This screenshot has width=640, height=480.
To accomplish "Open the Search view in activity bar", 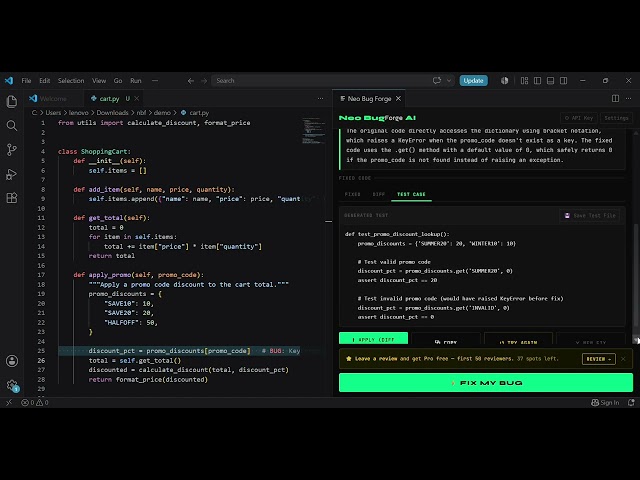I will [12, 126].
